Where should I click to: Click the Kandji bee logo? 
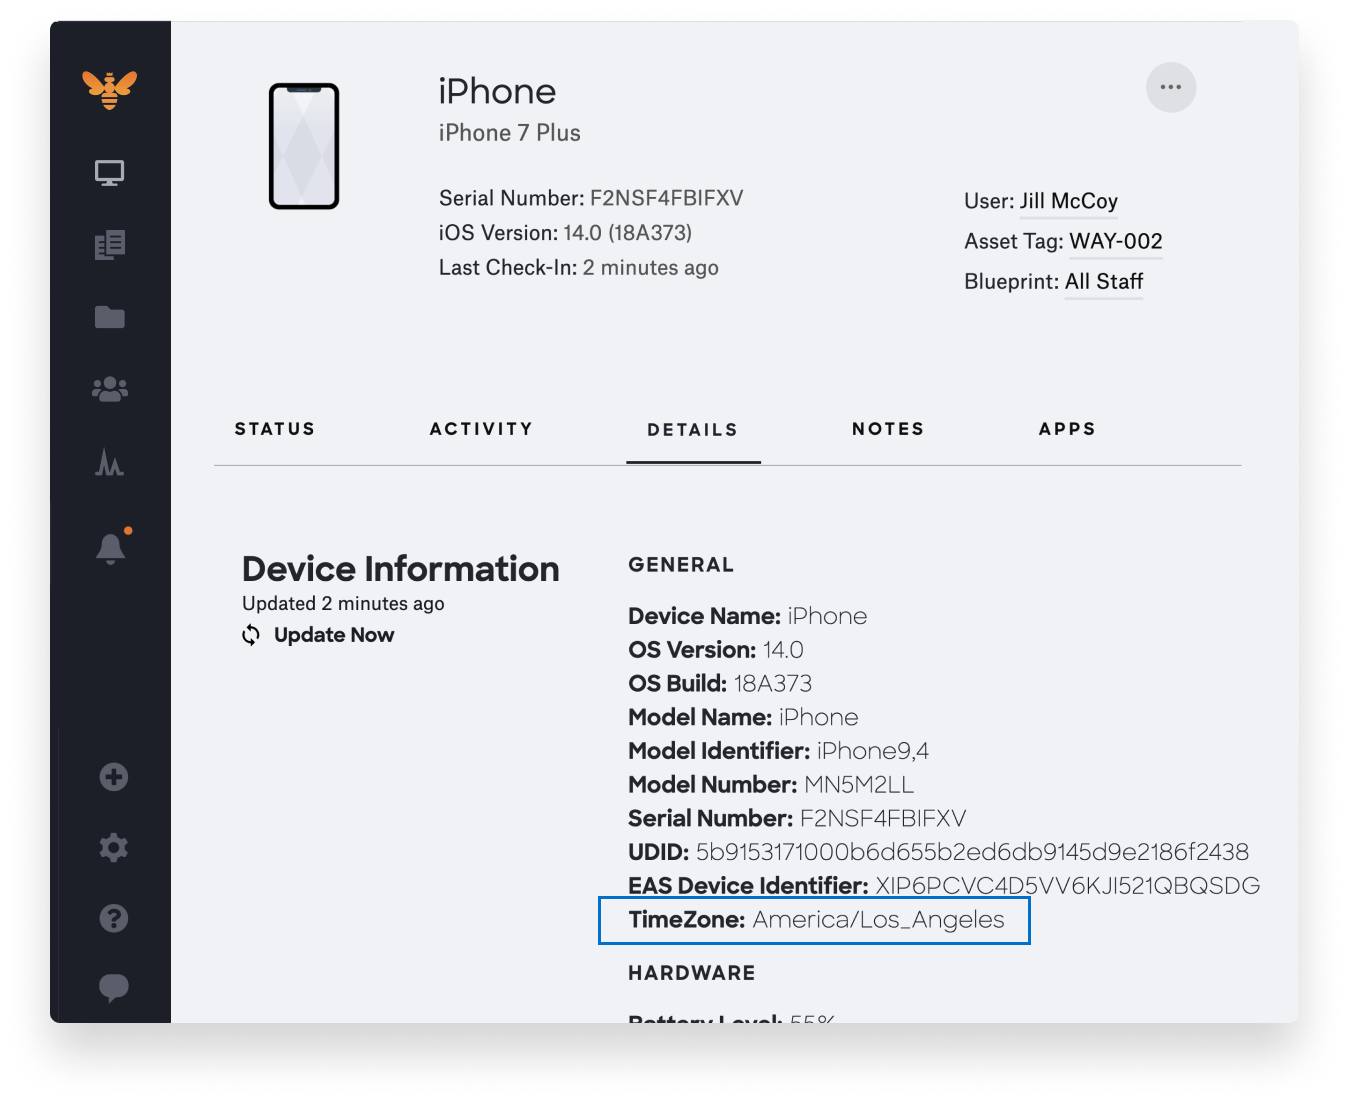pos(110,90)
